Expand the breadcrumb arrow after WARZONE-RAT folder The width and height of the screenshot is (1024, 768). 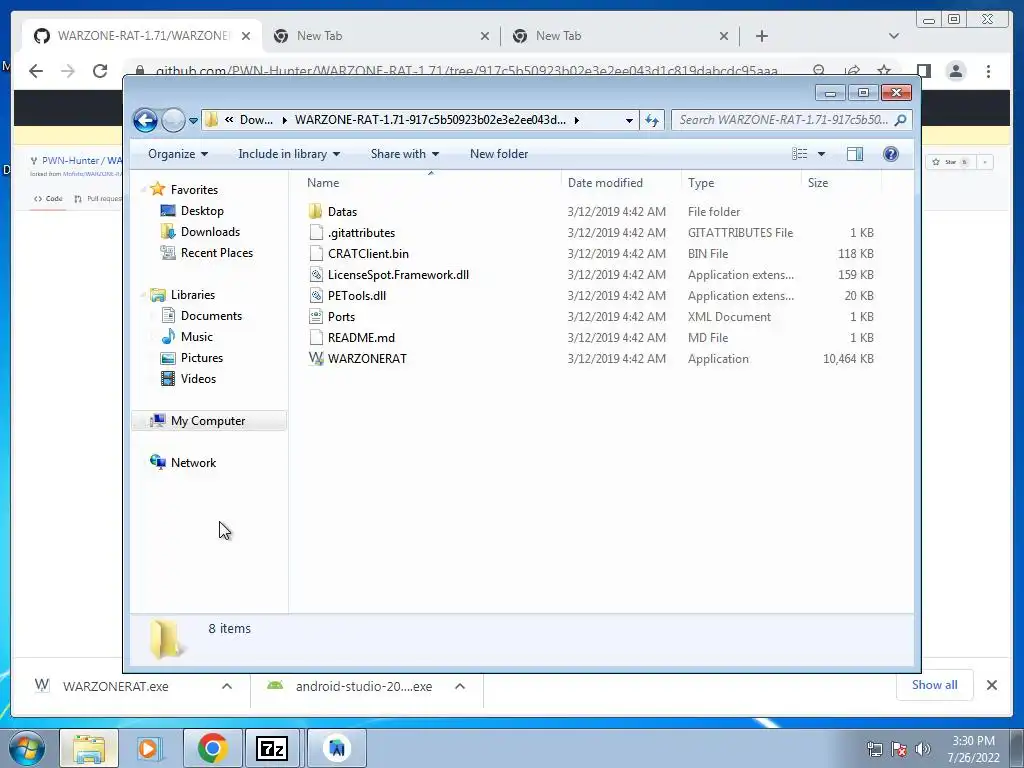[576, 120]
